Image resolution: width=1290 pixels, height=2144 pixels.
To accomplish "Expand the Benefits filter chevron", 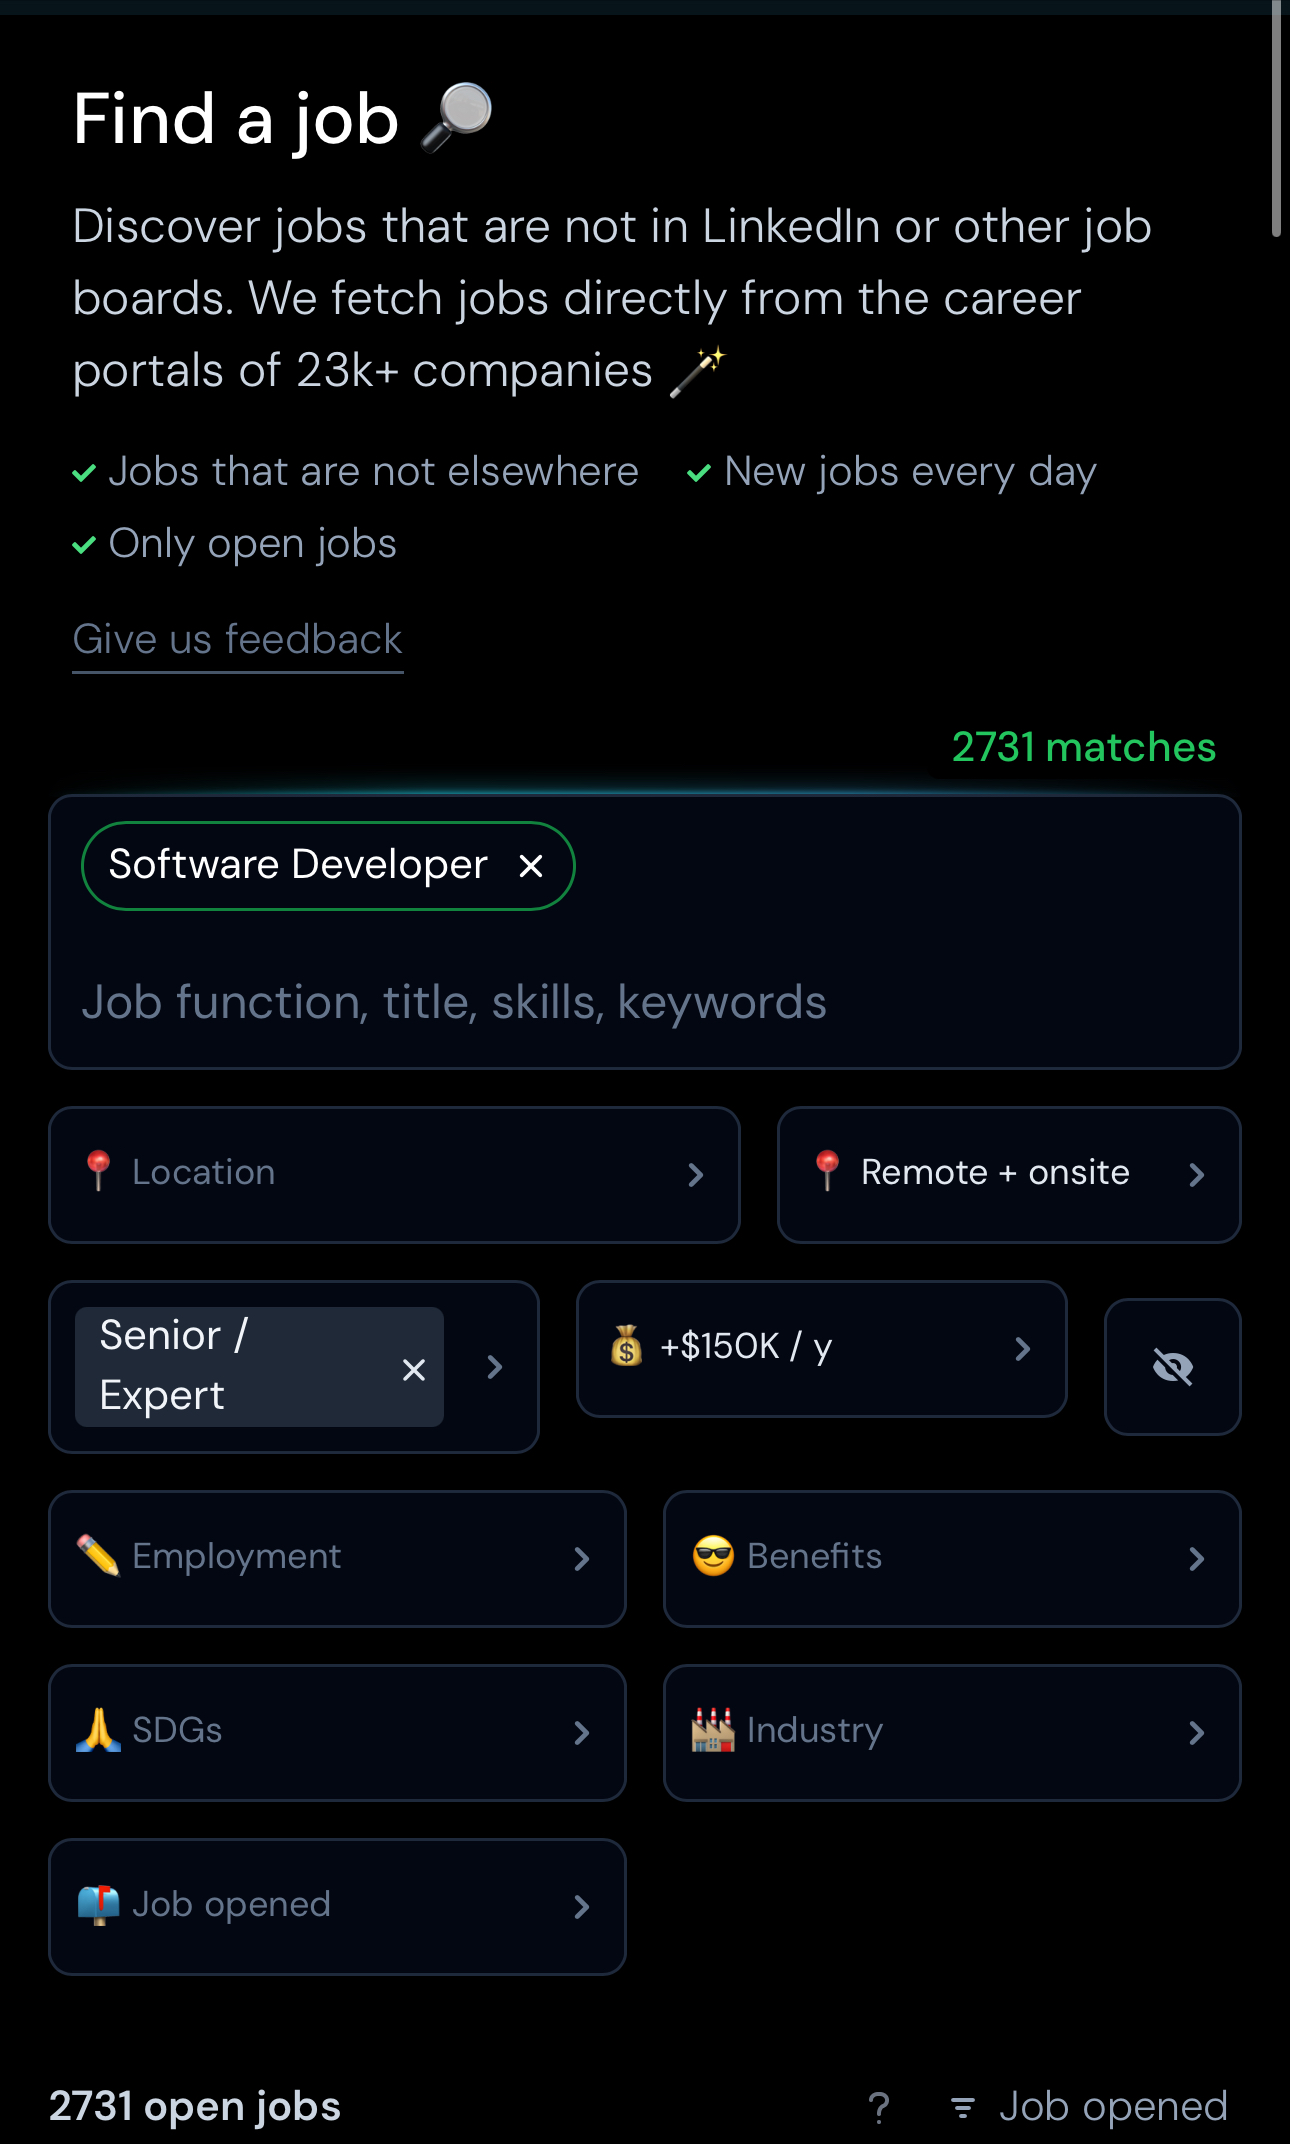I will 1196,1559.
